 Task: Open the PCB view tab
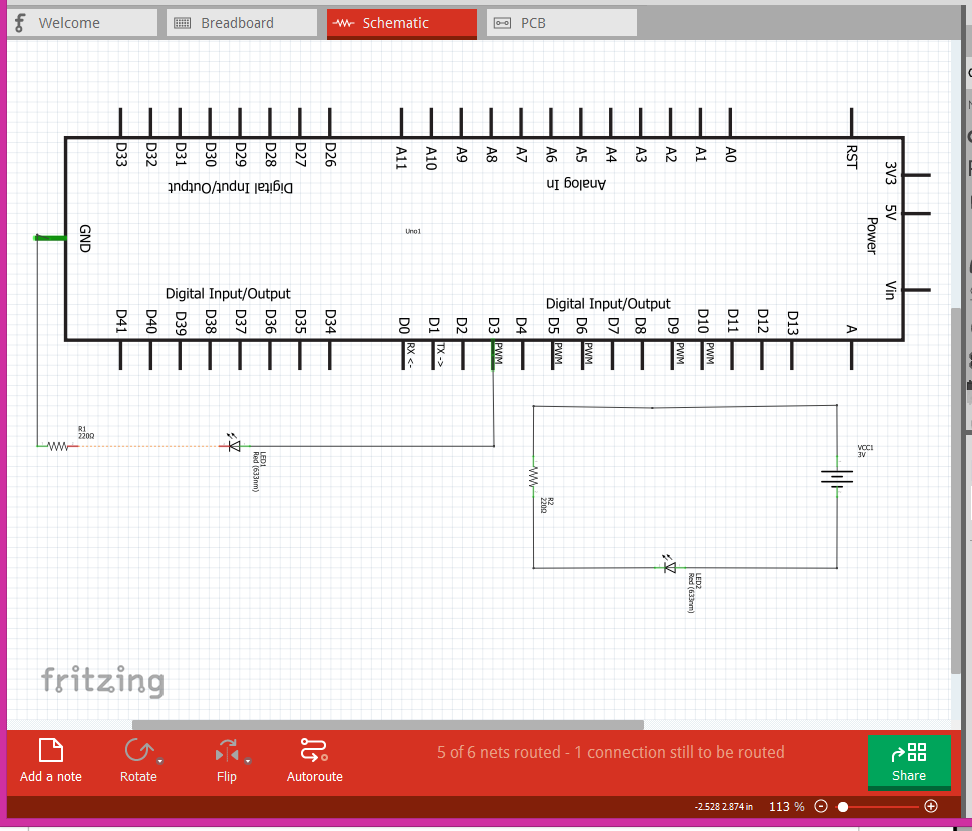coord(561,21)
